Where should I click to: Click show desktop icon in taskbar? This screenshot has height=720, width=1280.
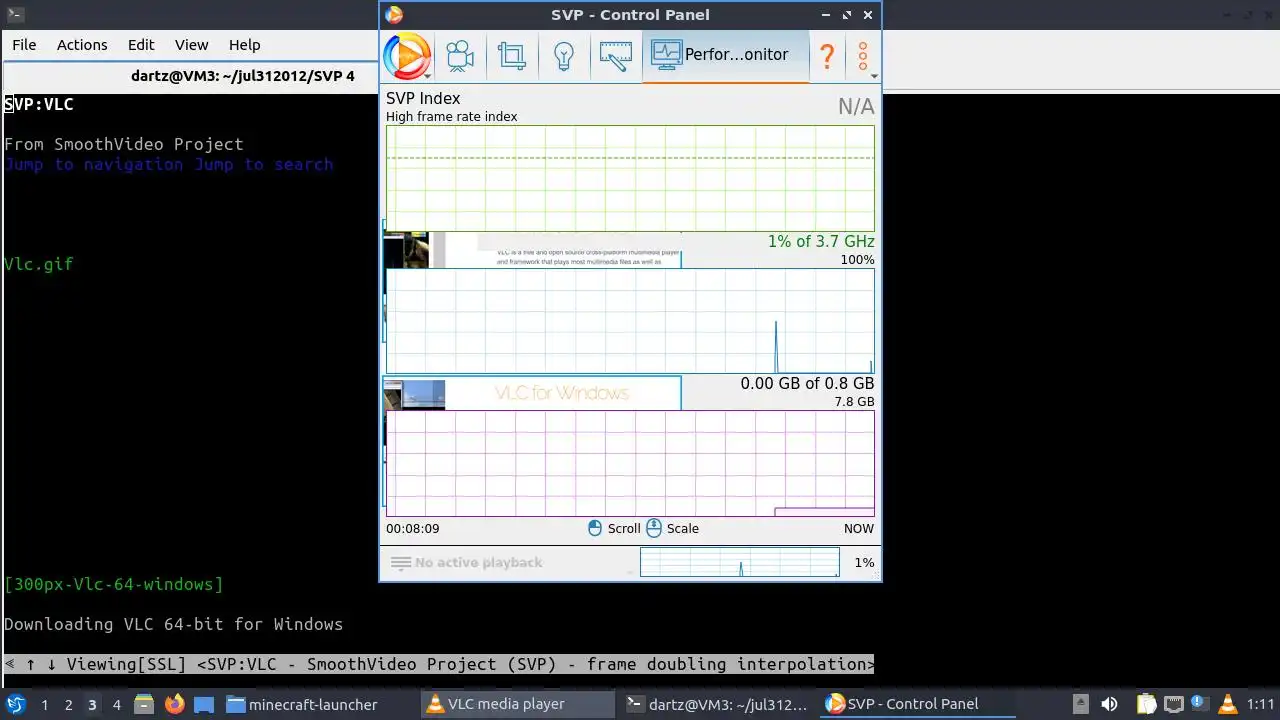click(203, 704)
